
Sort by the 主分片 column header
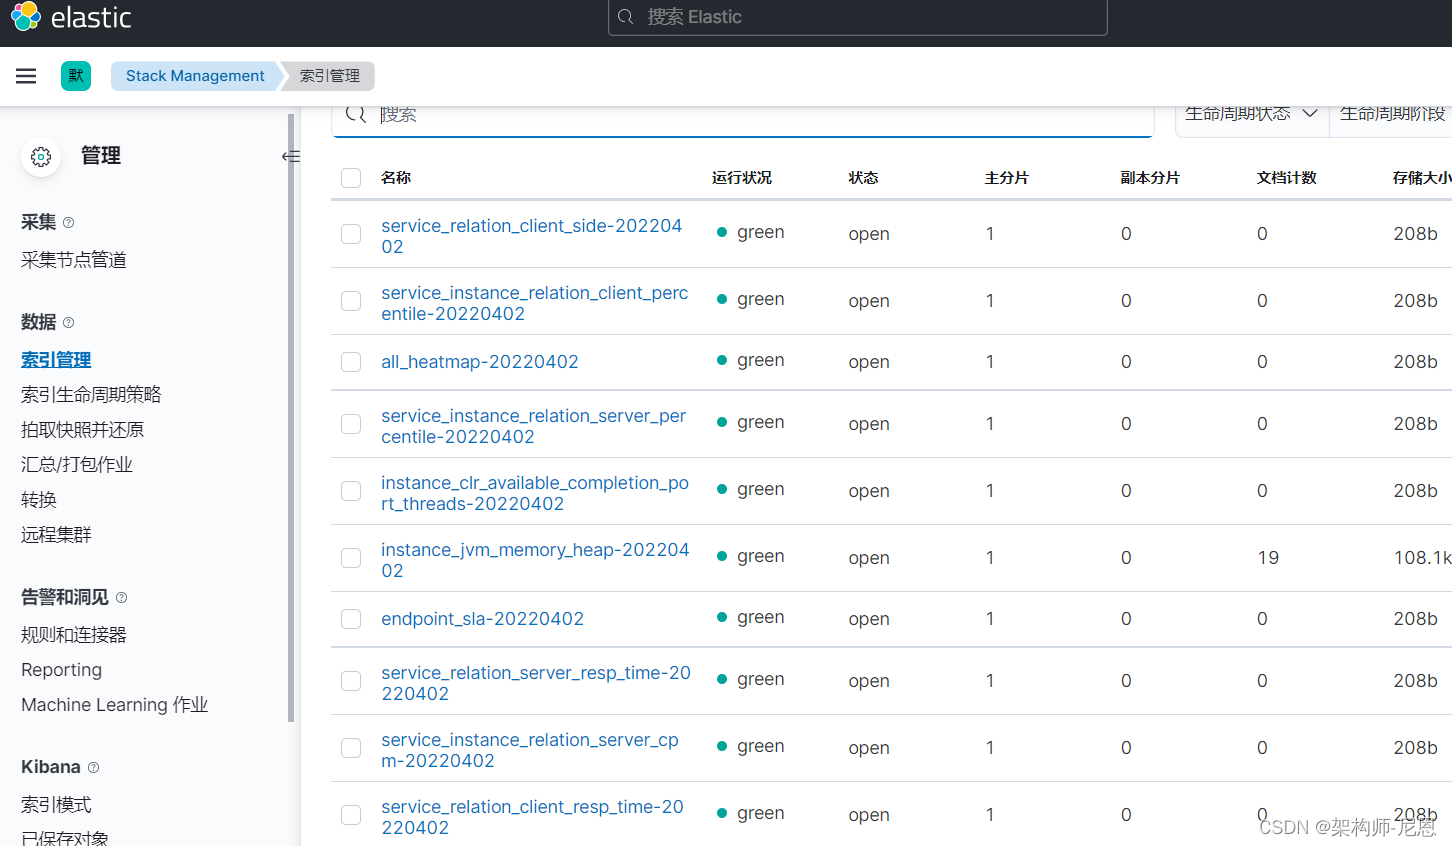coord(1006,178)
